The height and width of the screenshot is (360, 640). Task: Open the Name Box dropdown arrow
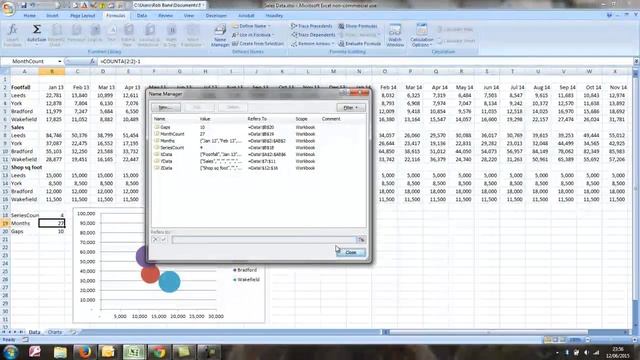(60, 61)
